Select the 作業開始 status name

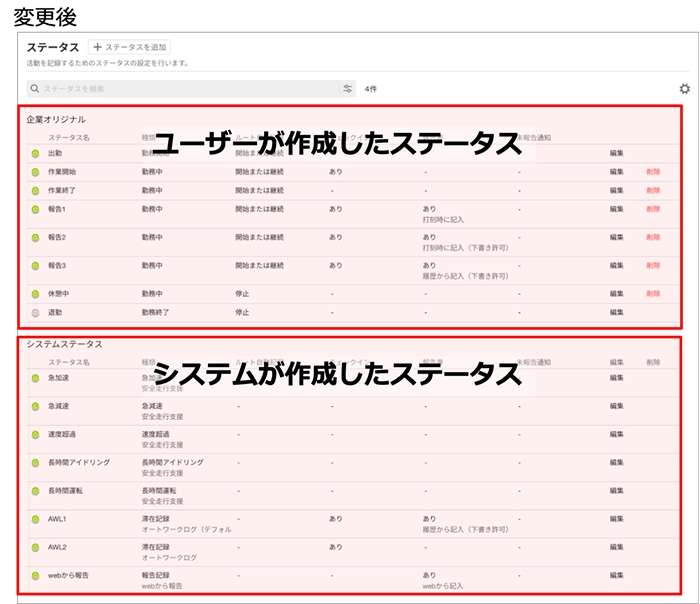pos(62,172)
